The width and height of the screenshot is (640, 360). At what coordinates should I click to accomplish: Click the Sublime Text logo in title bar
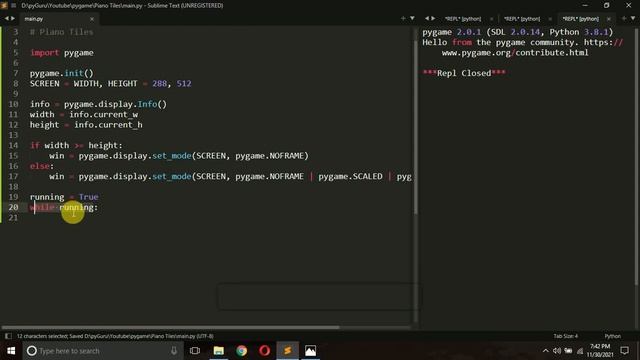(x=4, y=5)
